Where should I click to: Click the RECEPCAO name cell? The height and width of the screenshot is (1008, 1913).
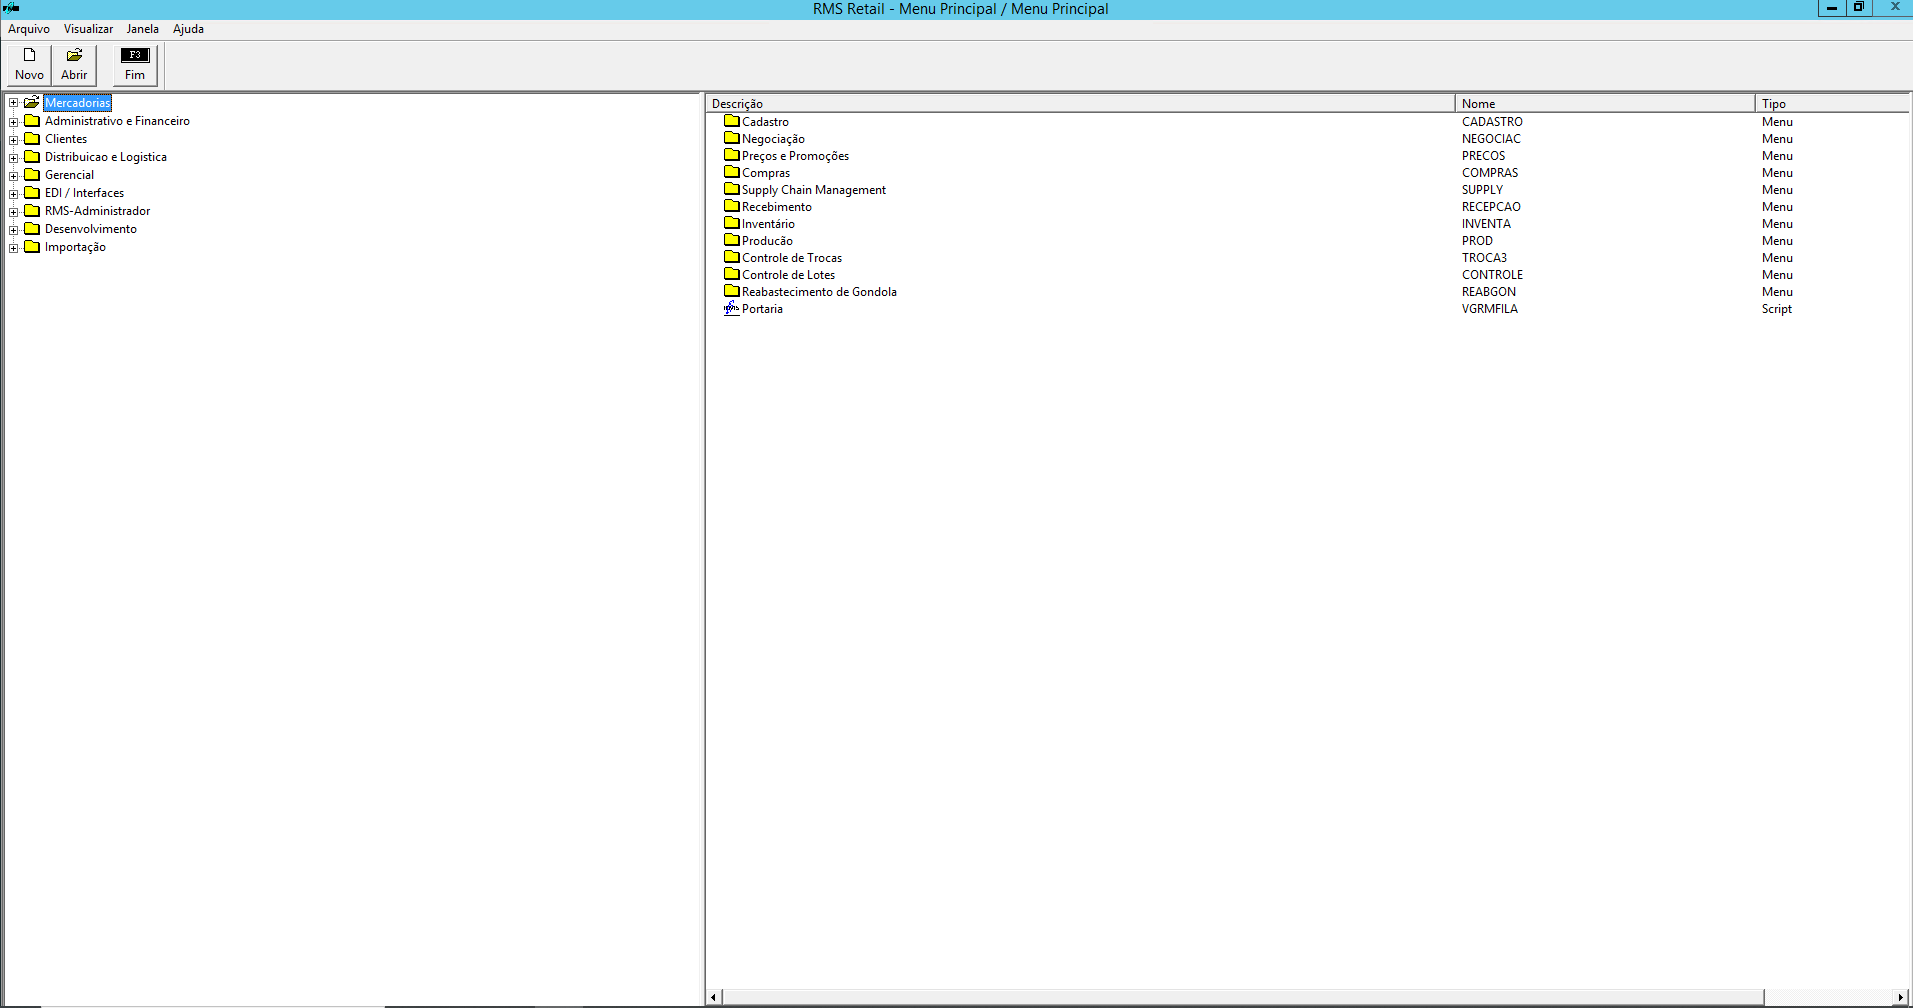[x=1491, y=207]
